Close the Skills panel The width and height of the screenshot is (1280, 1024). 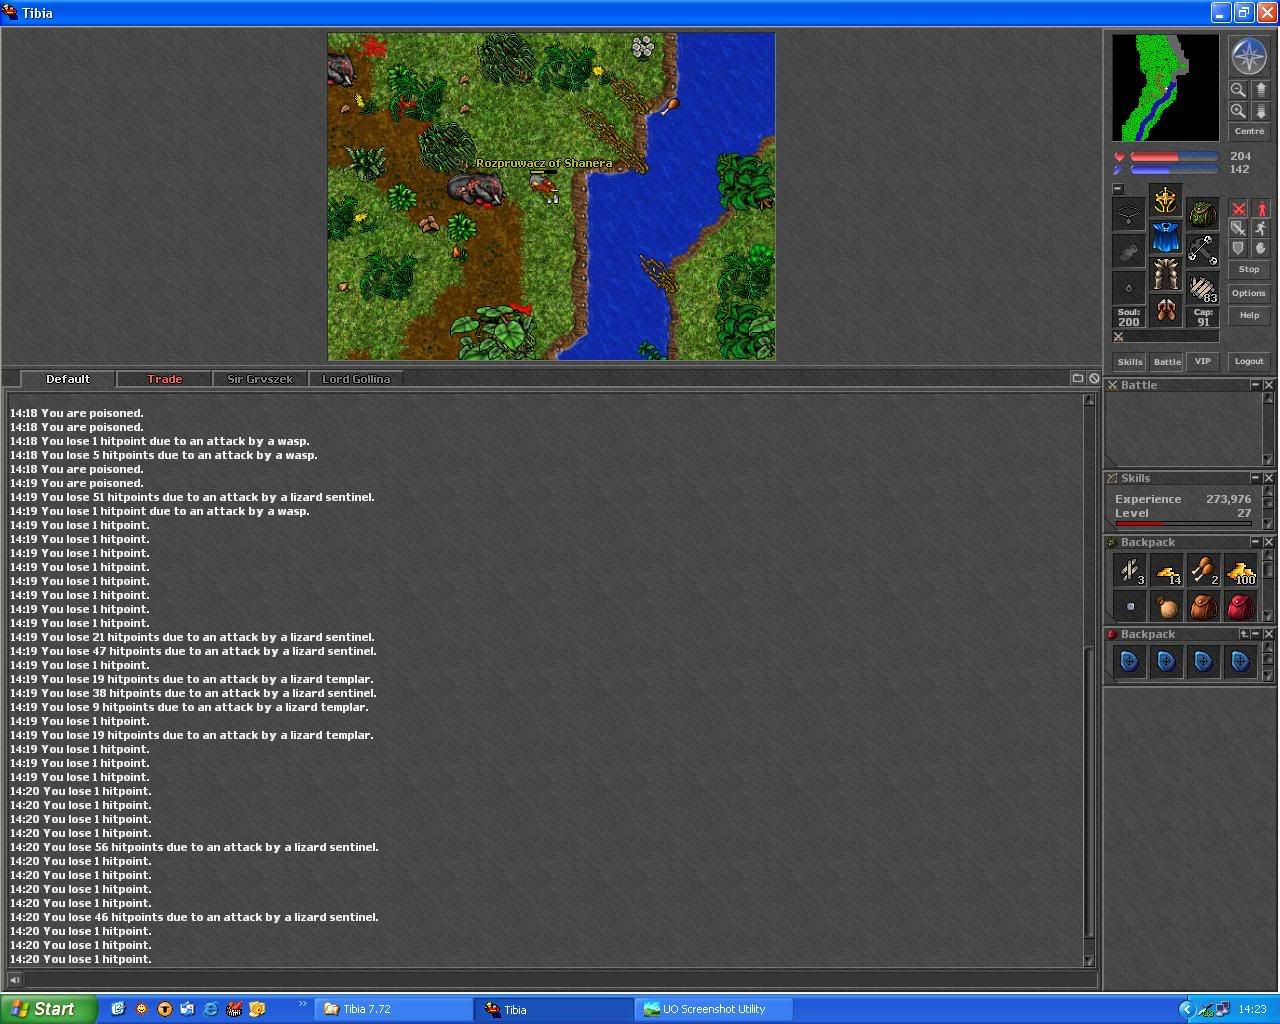1269,478
